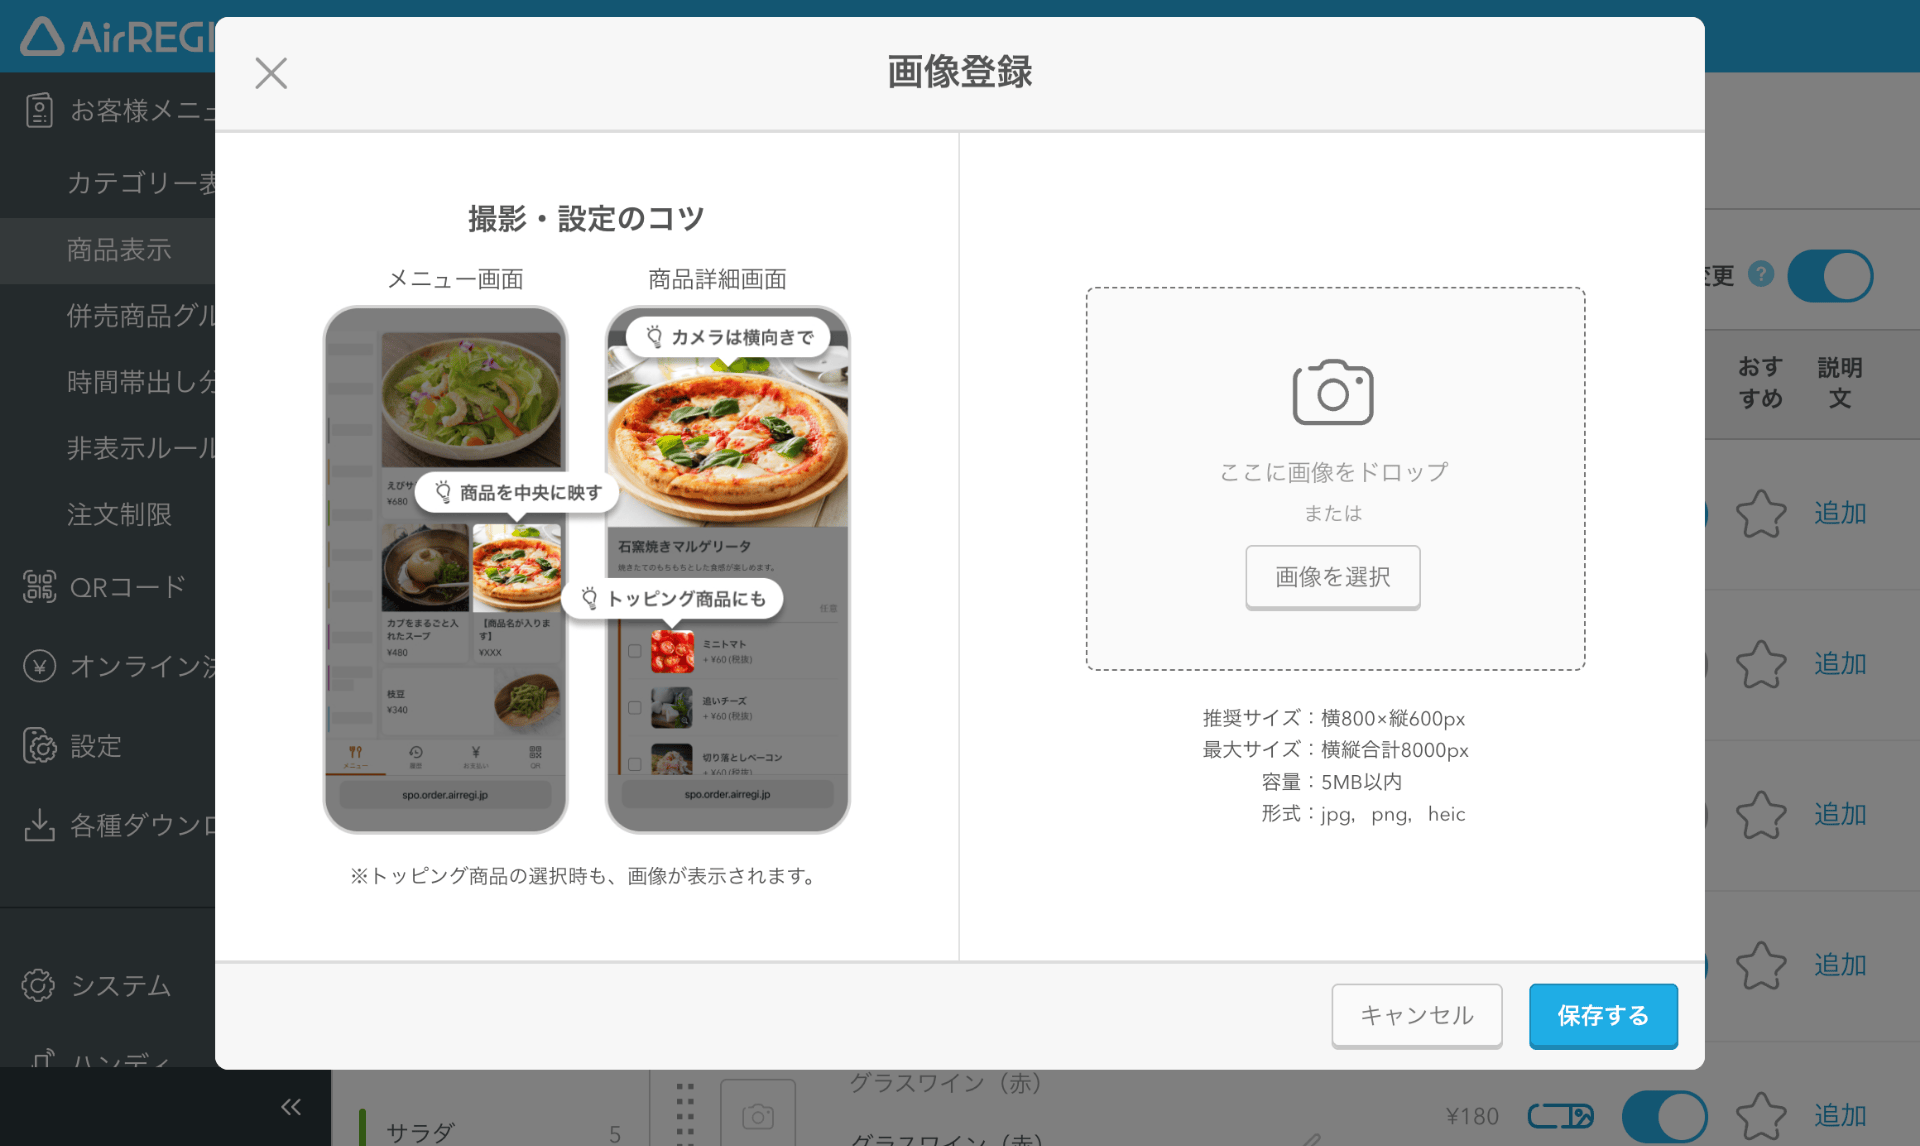The height and width of the screenshot is (1146, 1920).
Task: Select カテゴリー表示 in the sidebar
Action: coord(141,183)
